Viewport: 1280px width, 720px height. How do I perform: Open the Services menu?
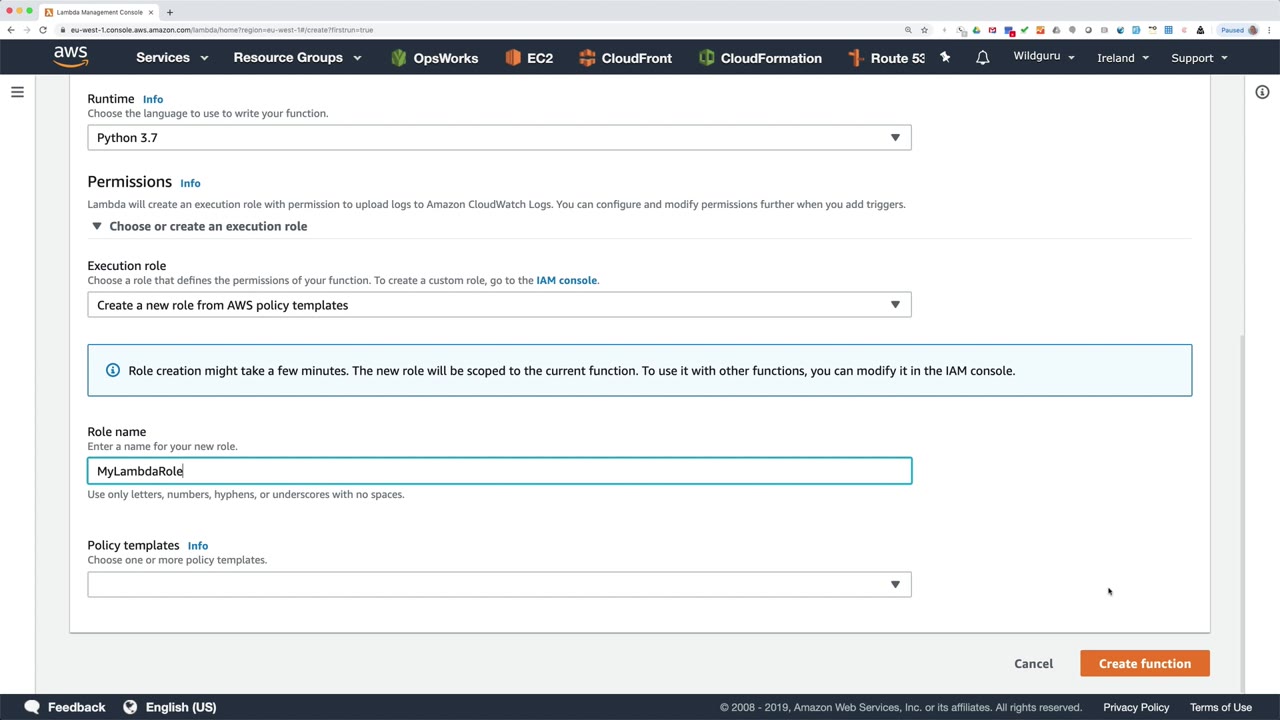(172, 58)
